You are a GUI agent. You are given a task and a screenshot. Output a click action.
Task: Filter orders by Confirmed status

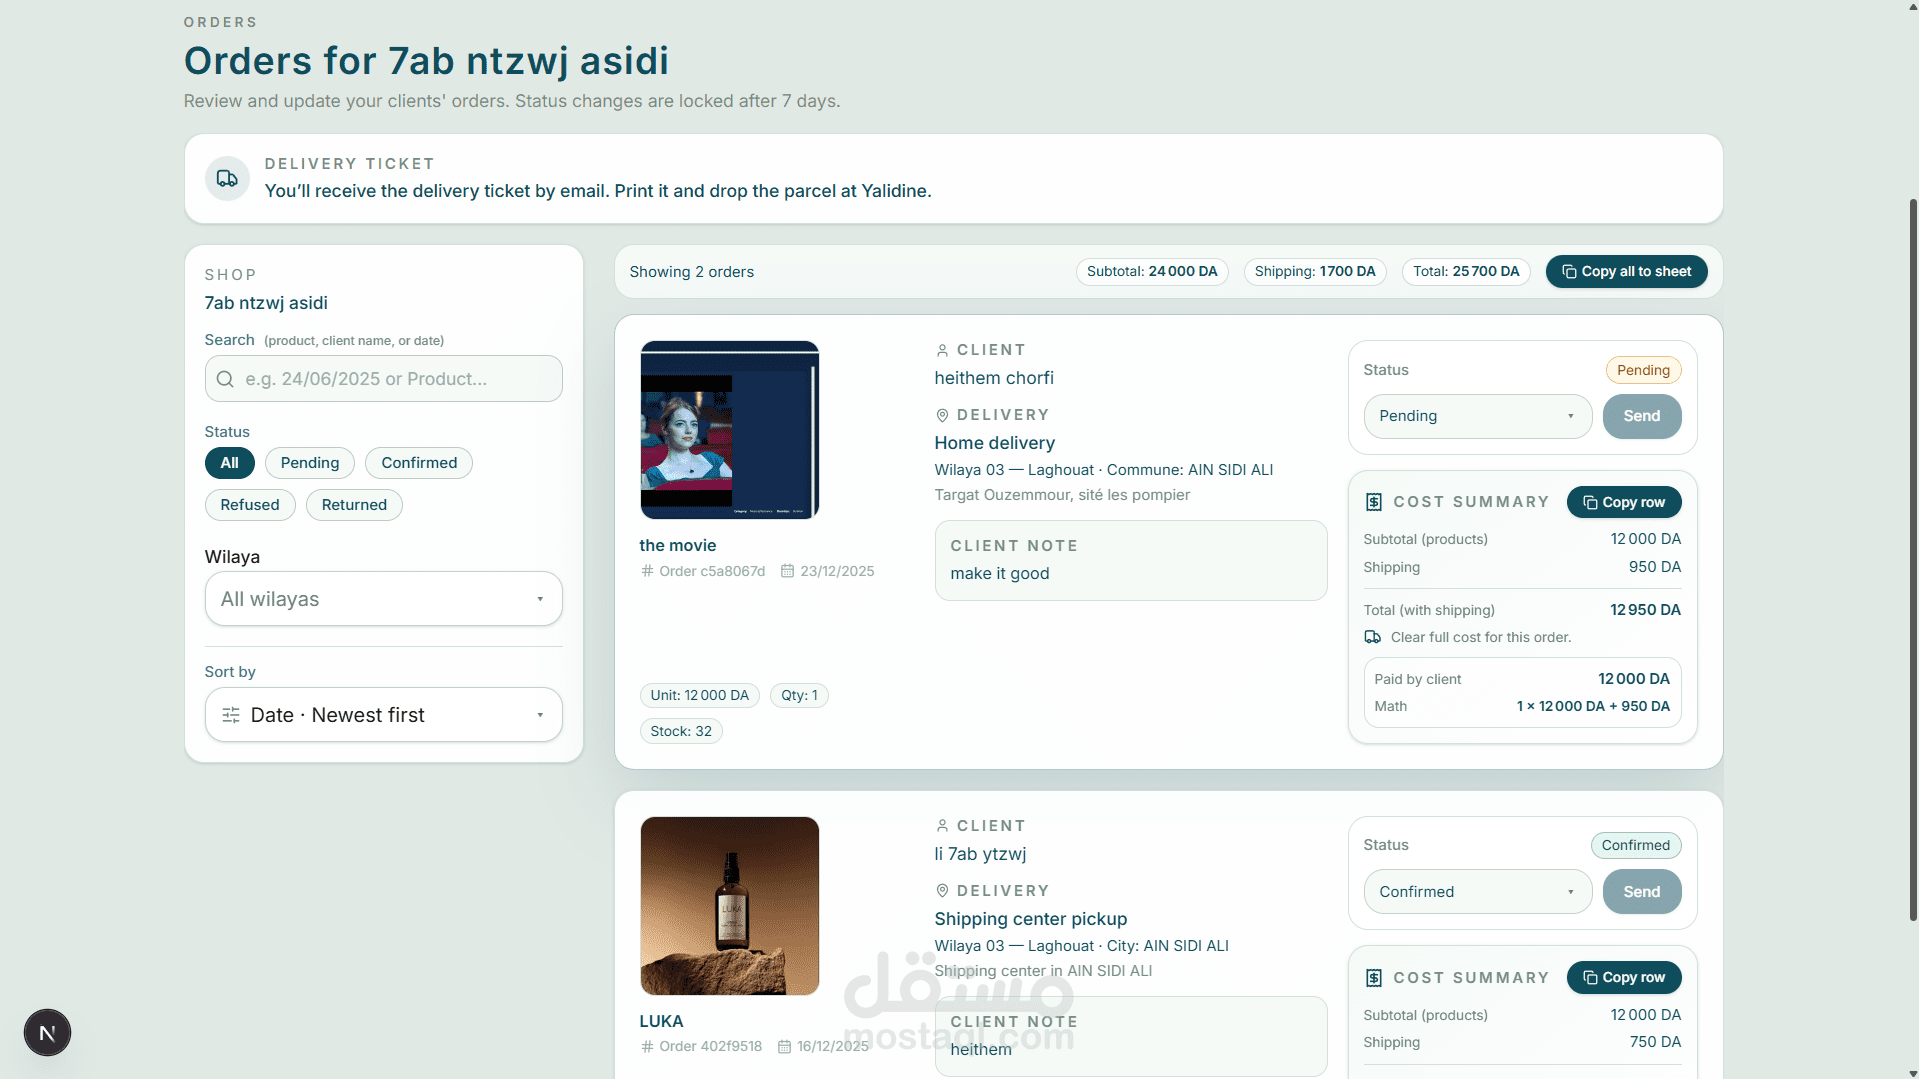(x=419, y=463)
